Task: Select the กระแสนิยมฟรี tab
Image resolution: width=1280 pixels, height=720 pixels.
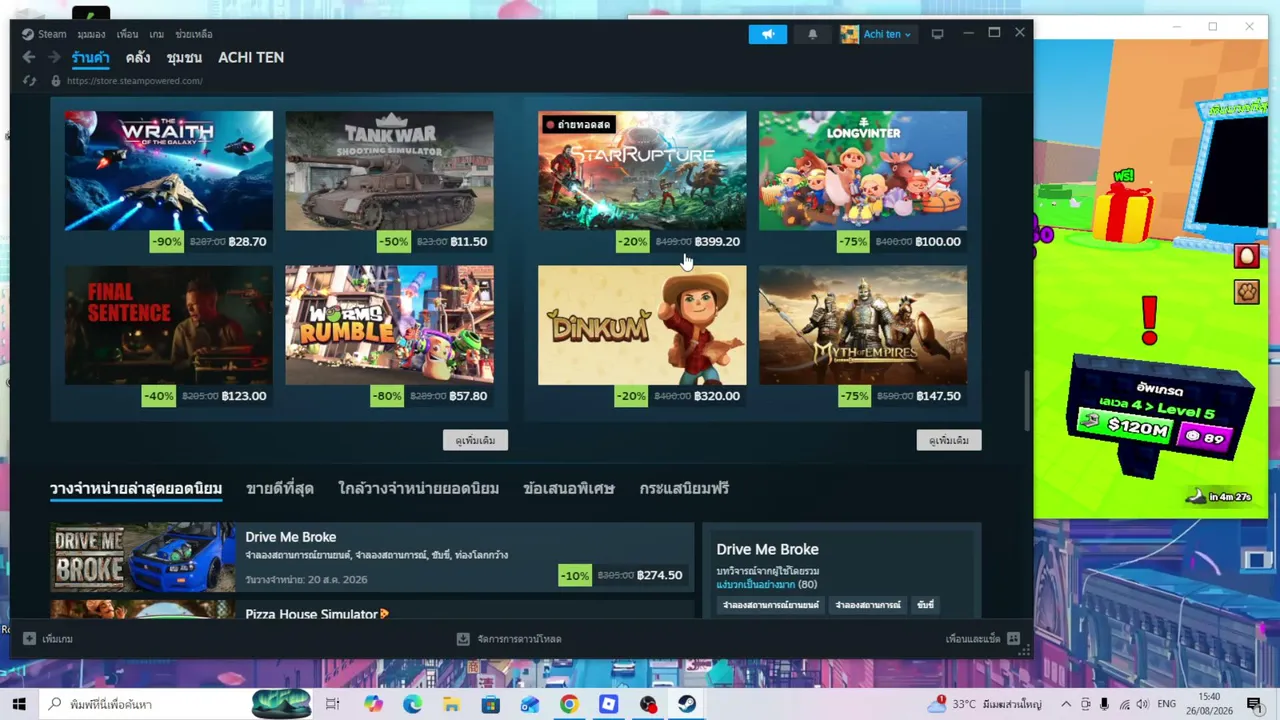Action: coord(684,489)
